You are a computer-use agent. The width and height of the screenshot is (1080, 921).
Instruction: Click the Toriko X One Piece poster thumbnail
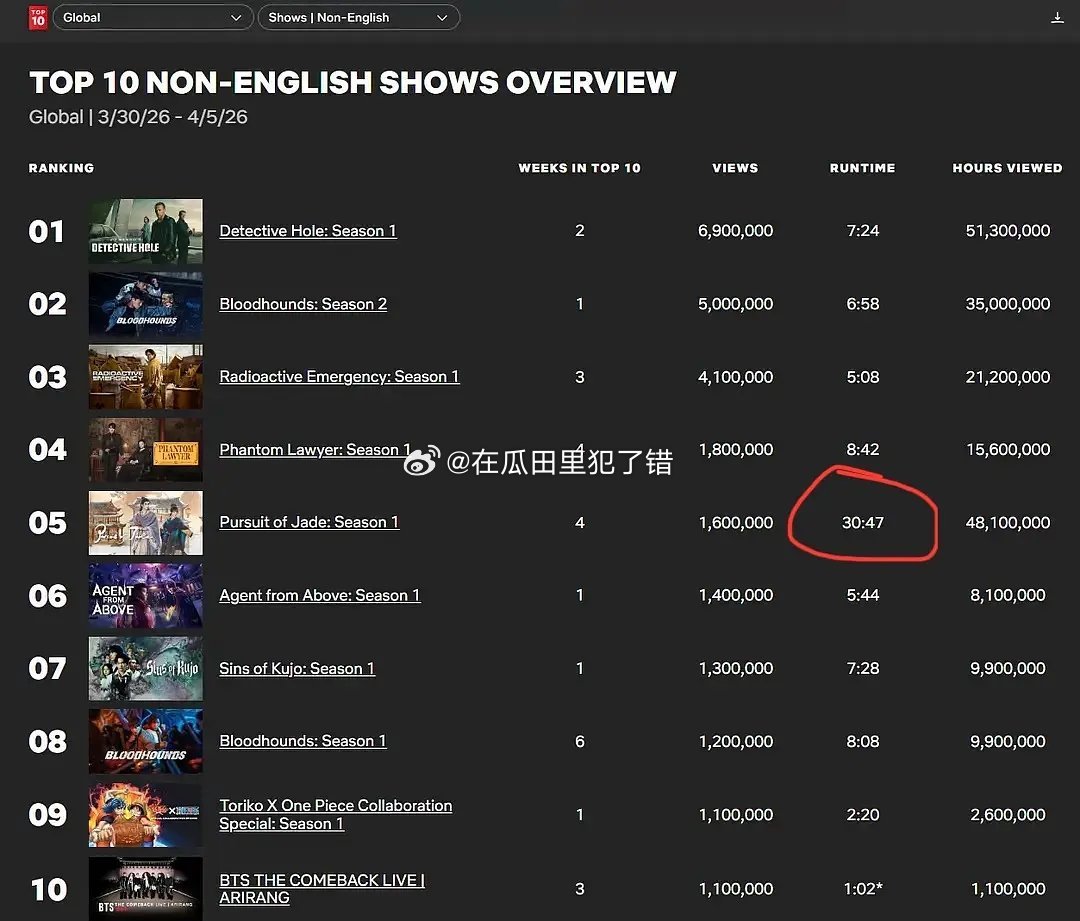point(145,815)
